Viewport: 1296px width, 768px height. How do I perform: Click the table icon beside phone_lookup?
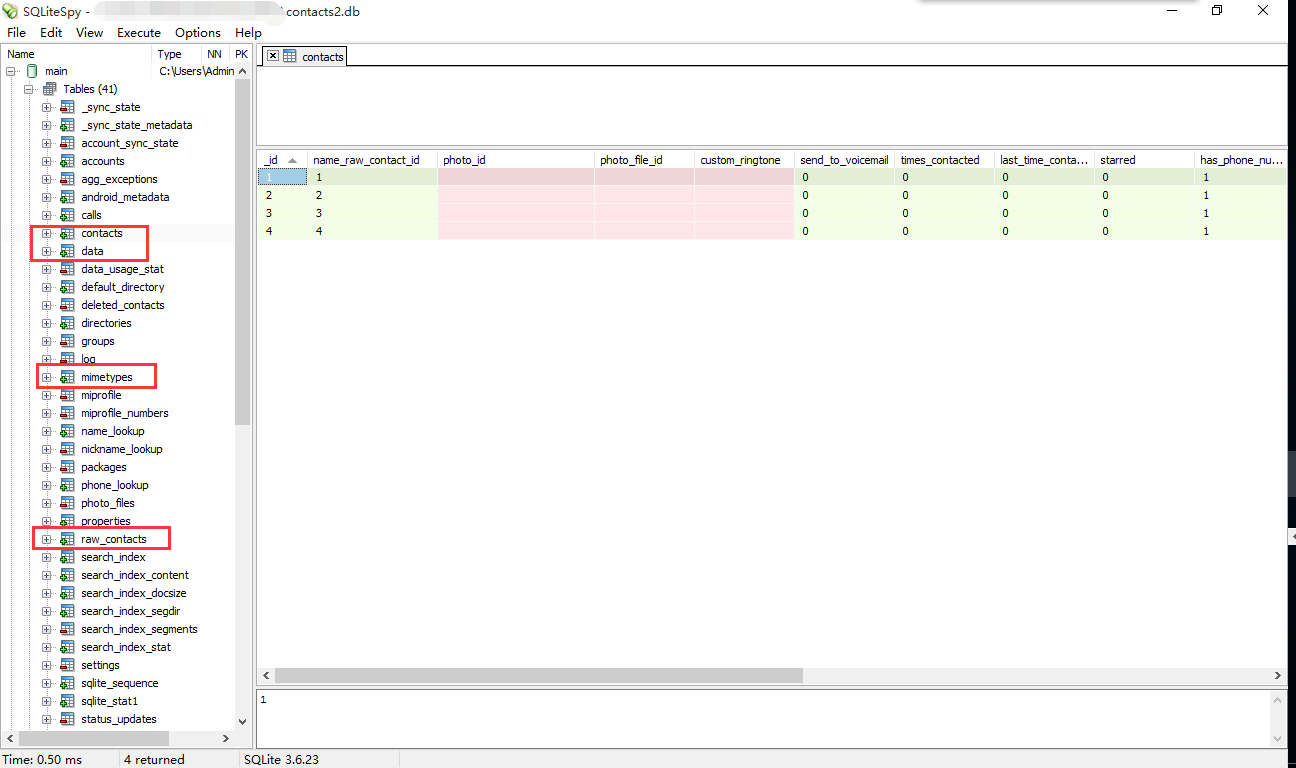[67, 485]
